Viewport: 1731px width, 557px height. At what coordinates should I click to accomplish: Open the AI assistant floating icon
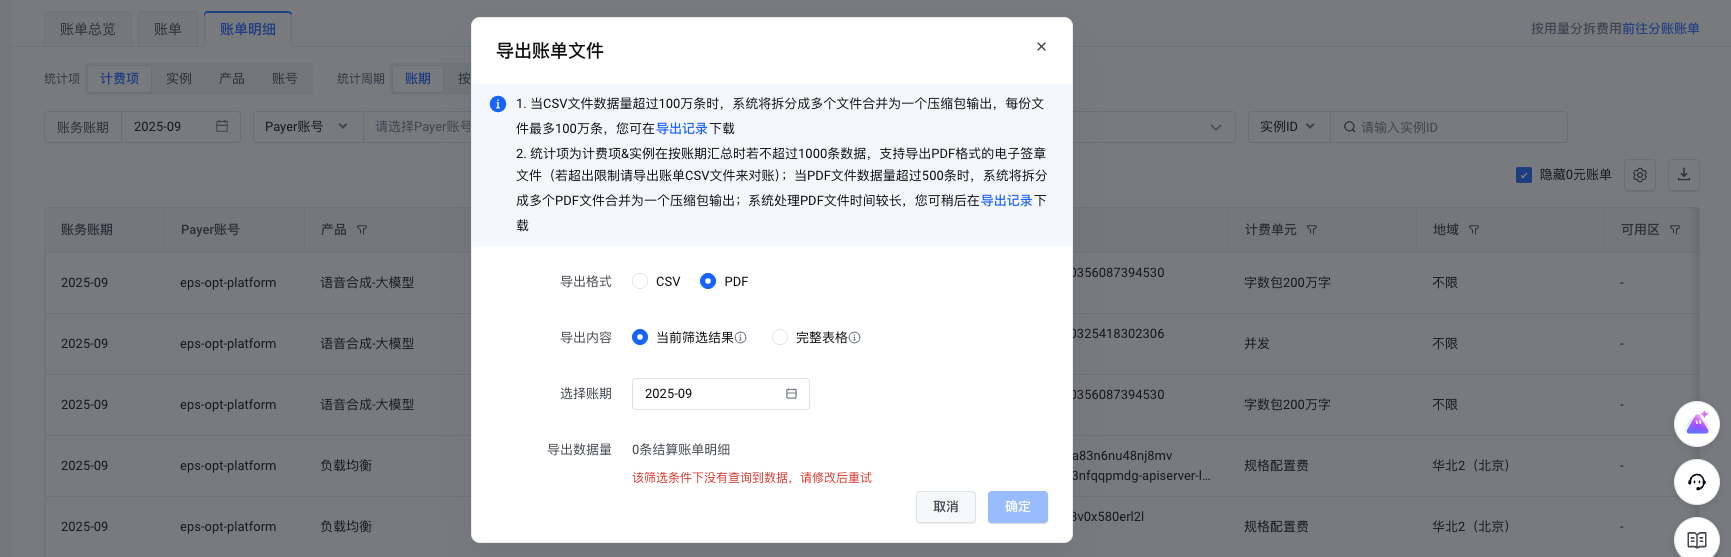(x=1697, y=424)
